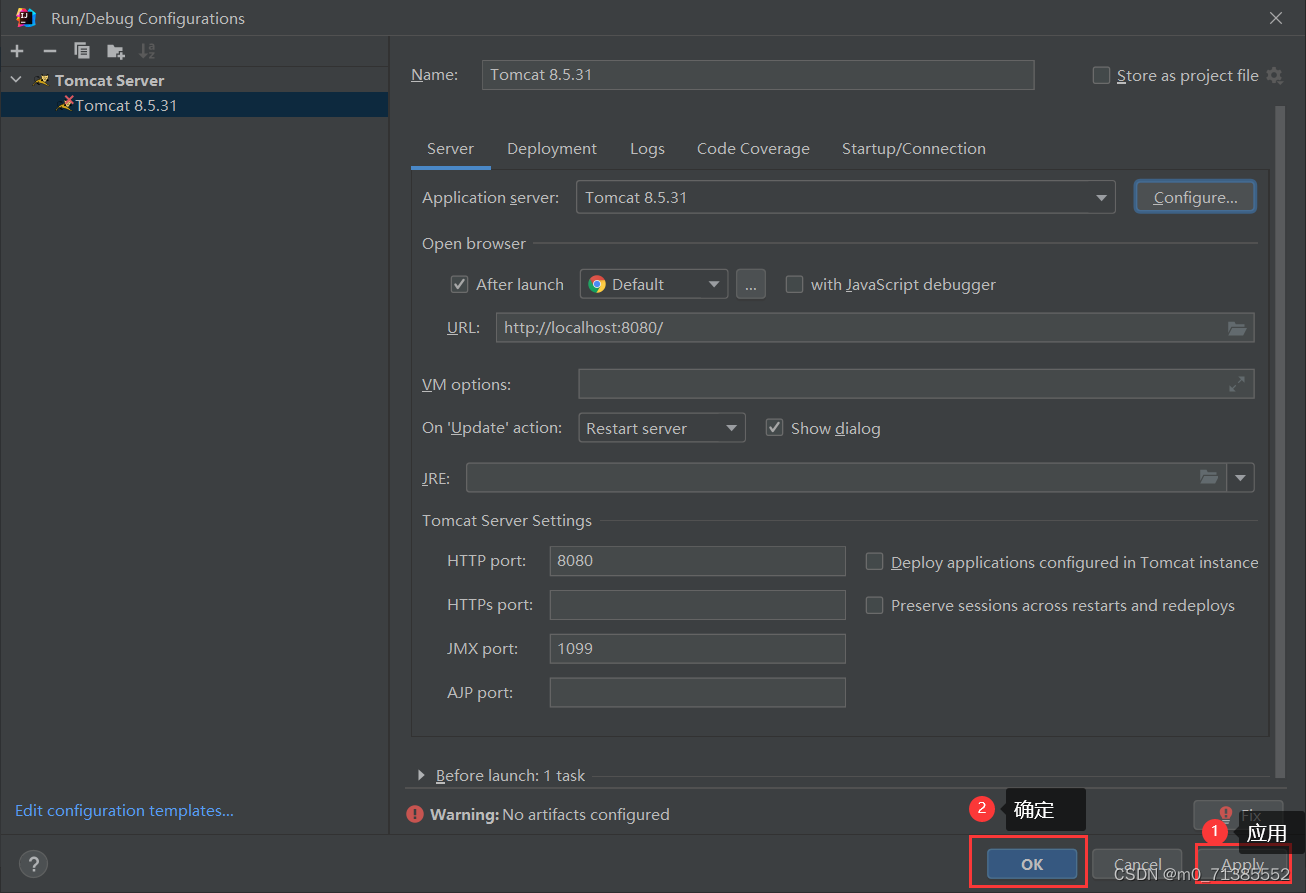This screenshot has width=1306, height=893.
Task: Select Tomcat 8.5.31 in the configuration tree
Action: (194, 105)
